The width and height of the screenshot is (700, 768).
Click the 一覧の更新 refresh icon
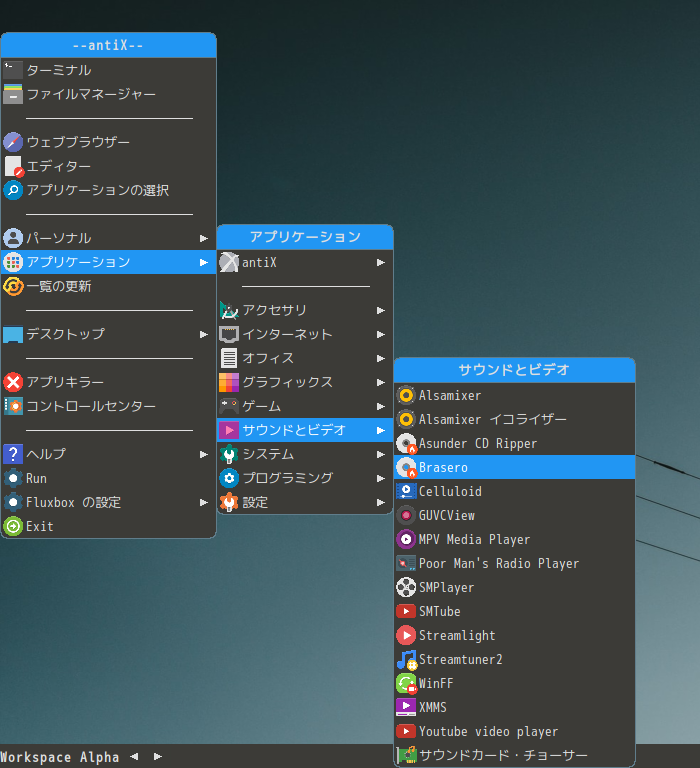[x=13, y=286]
